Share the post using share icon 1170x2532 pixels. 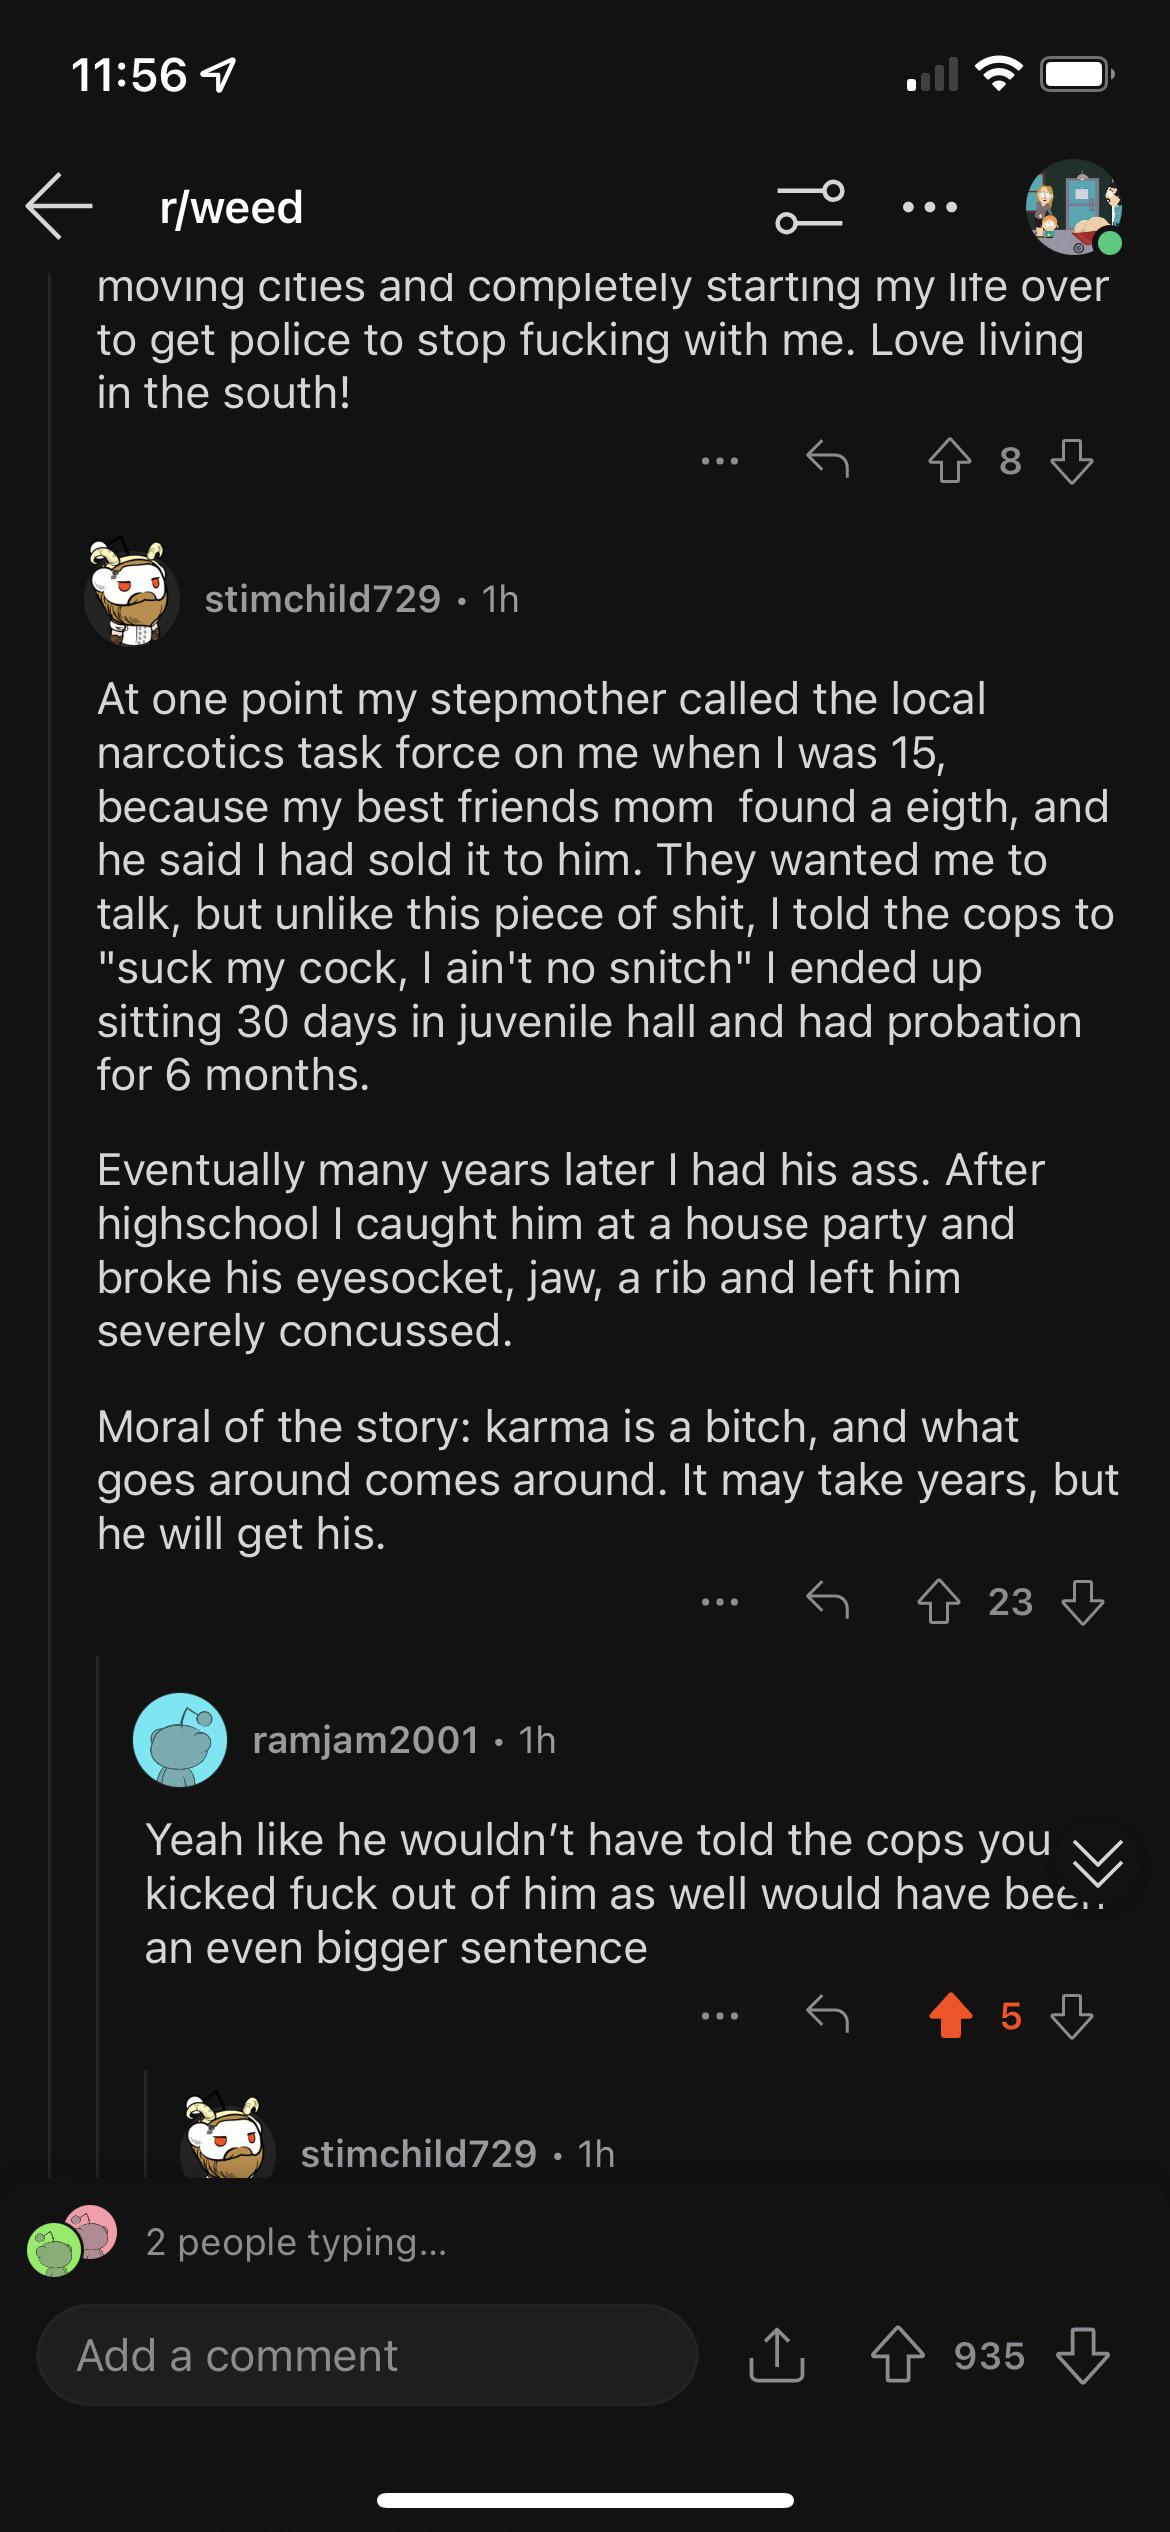coord(776,2355)
